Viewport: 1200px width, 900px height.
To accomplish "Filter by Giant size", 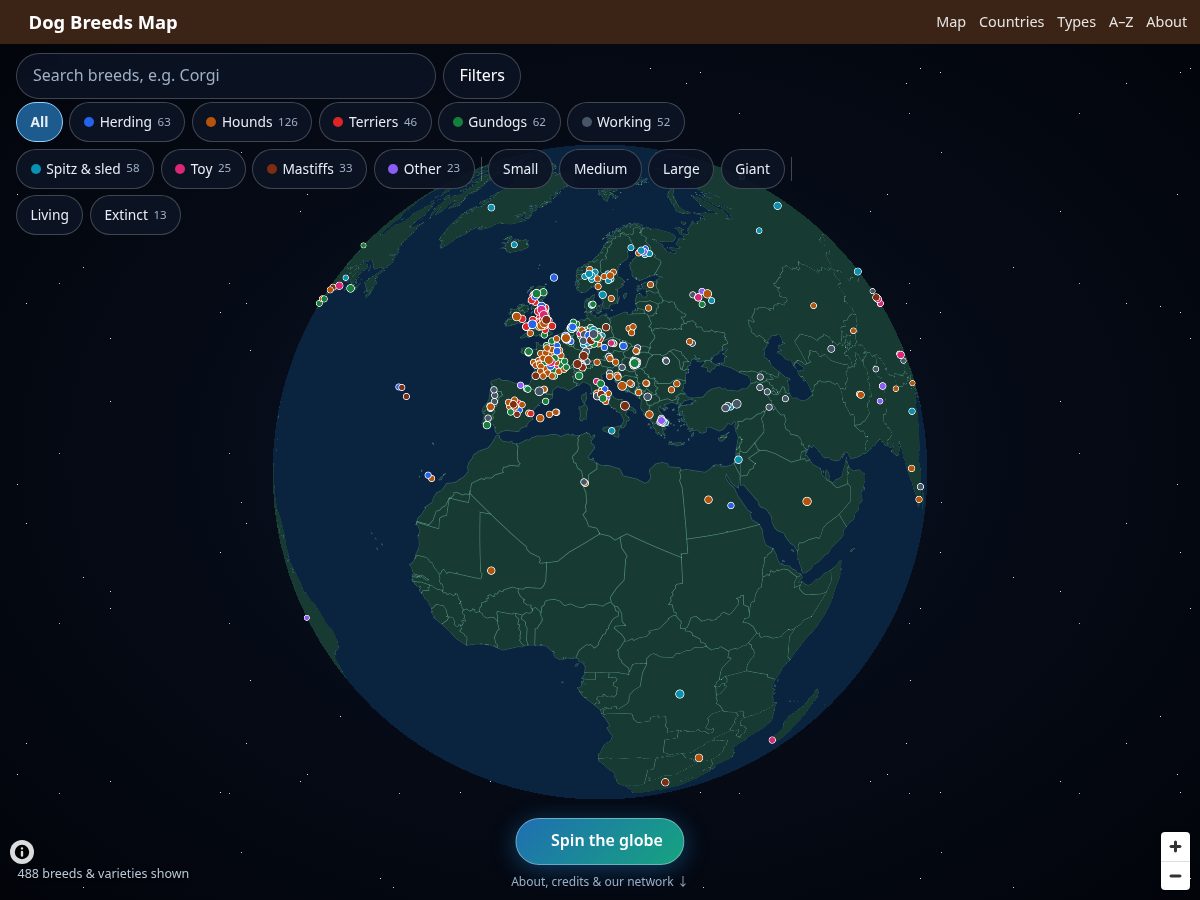I will [x=752, y=169].
